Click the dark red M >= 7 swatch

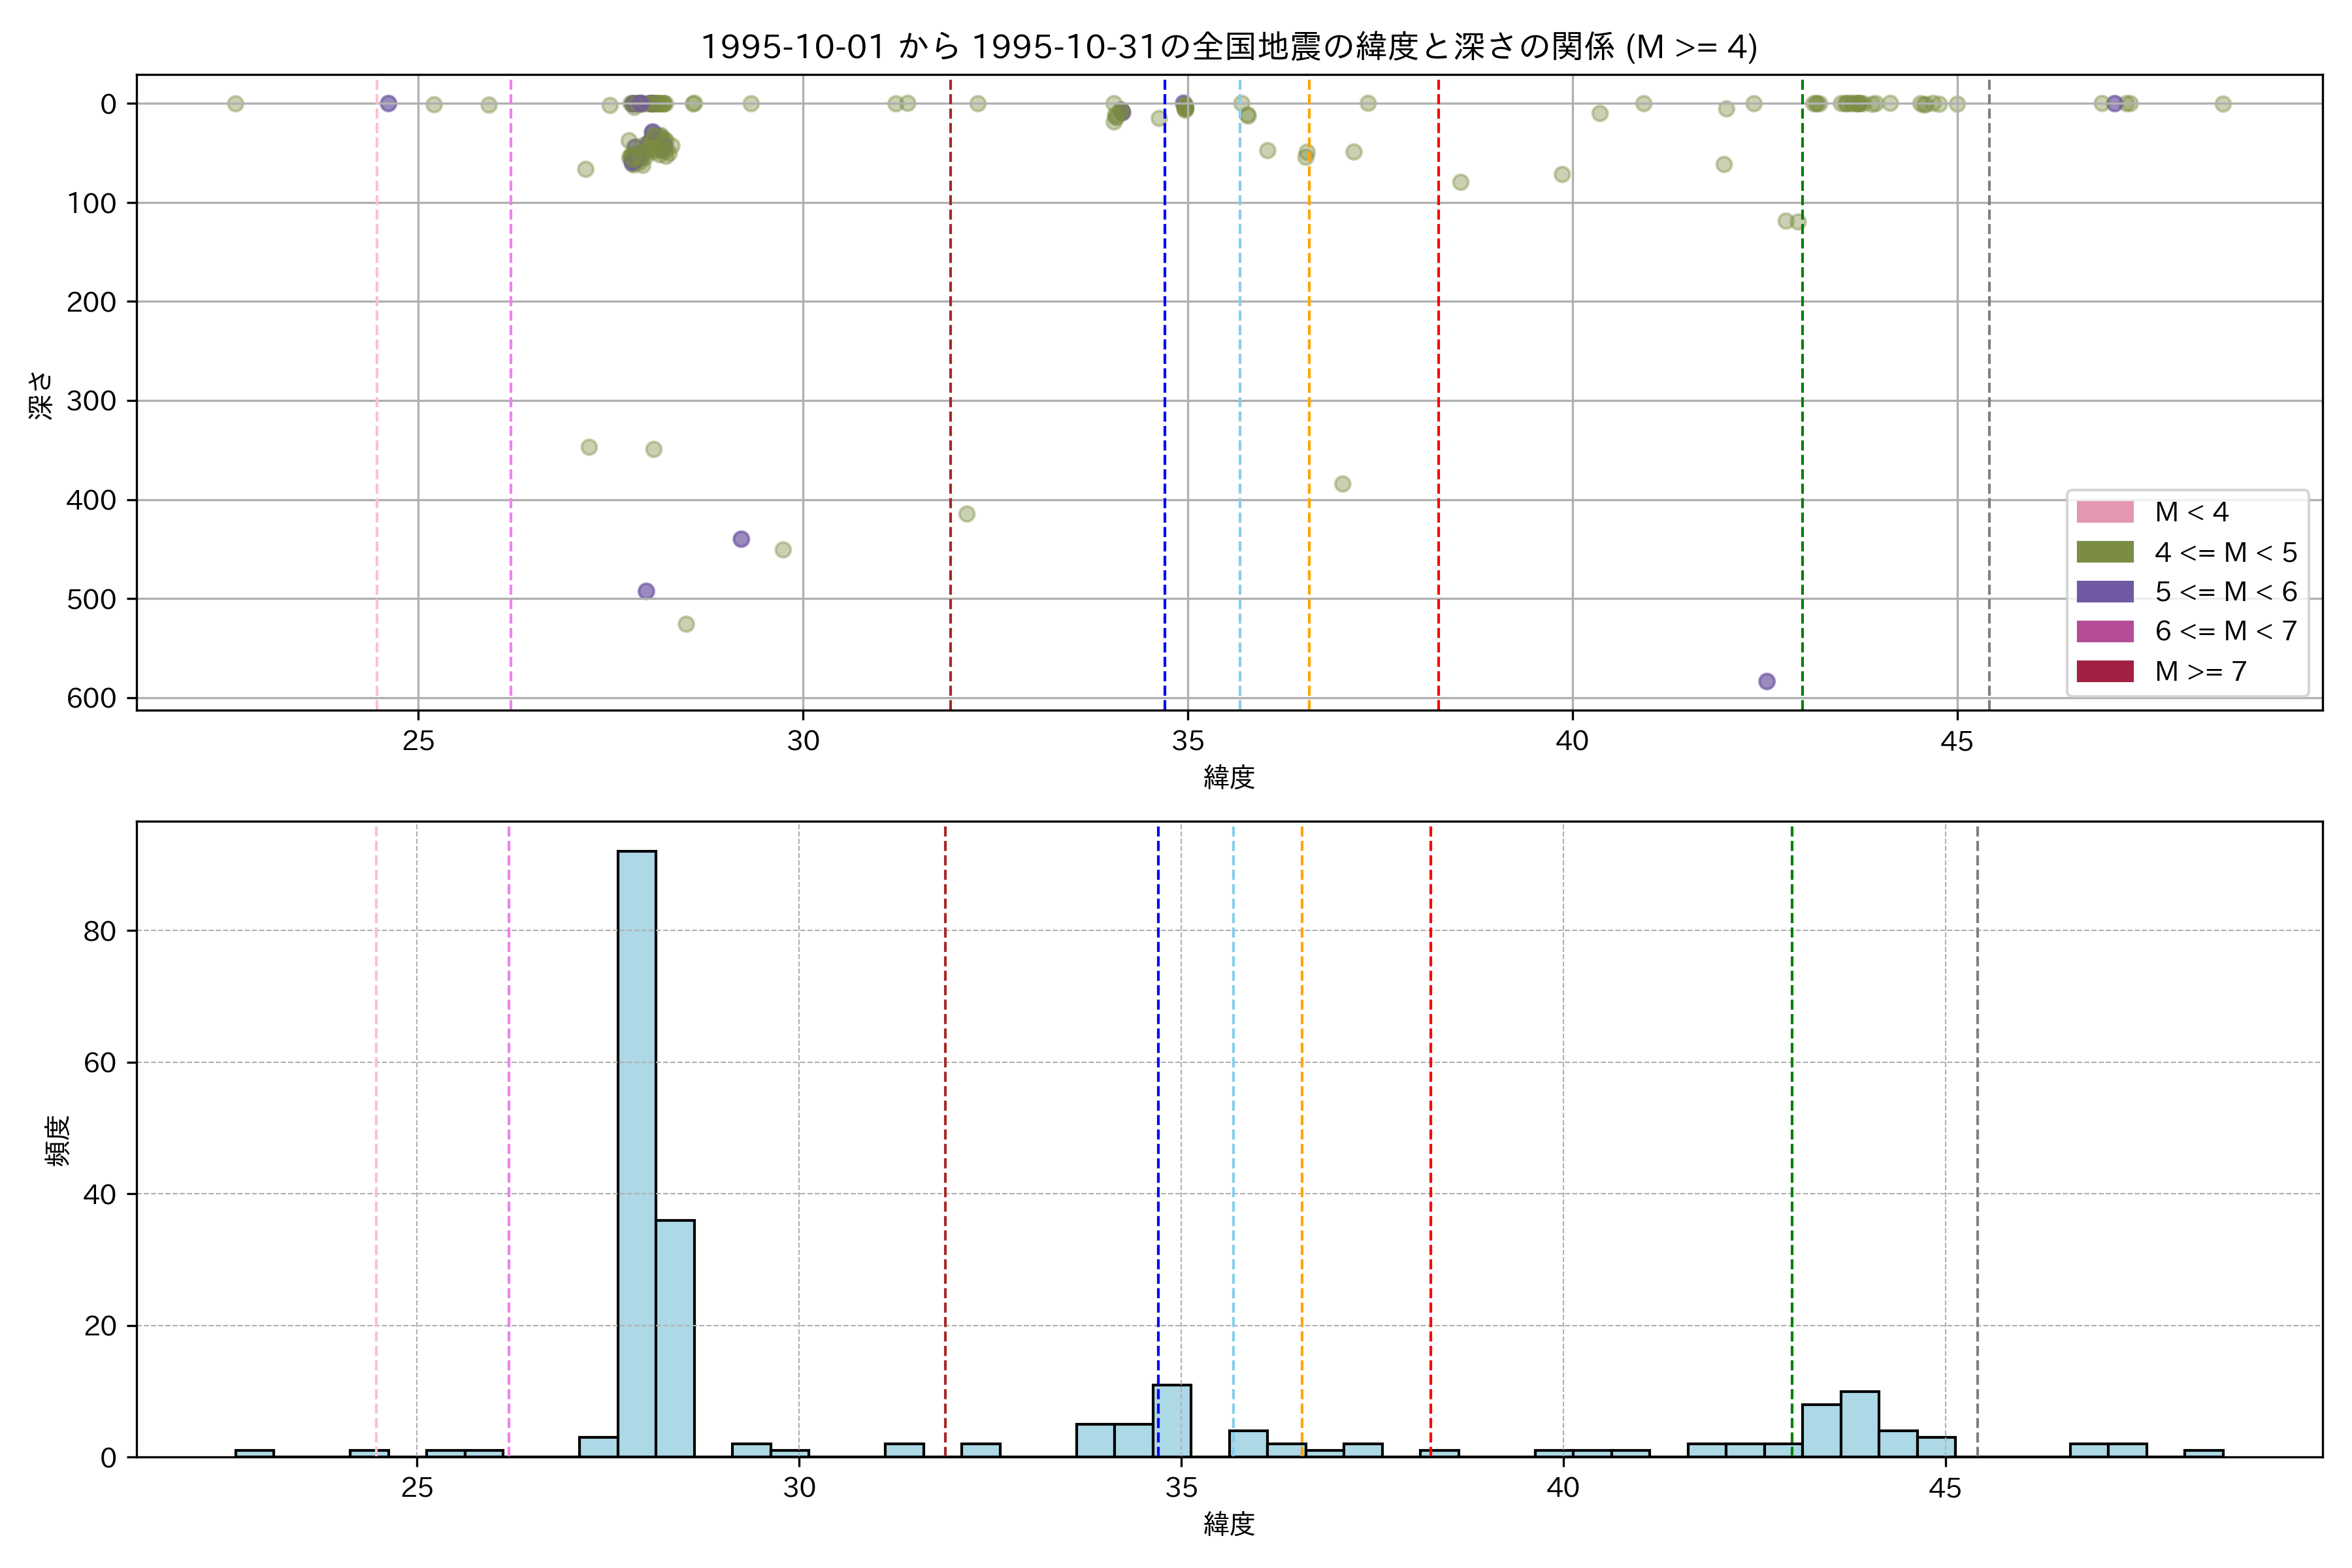[2104, 671]
